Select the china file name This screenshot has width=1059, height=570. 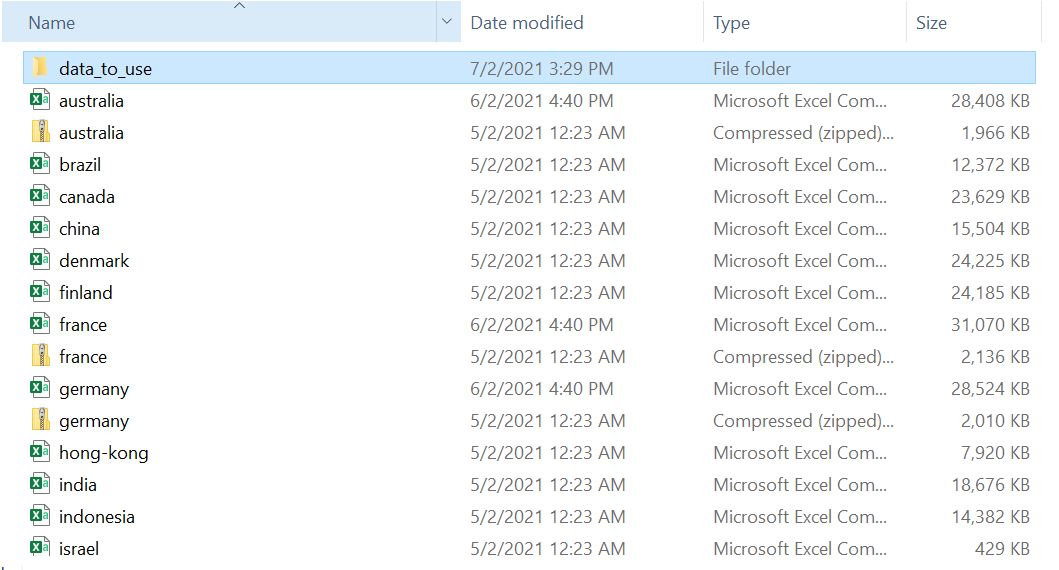79,229
